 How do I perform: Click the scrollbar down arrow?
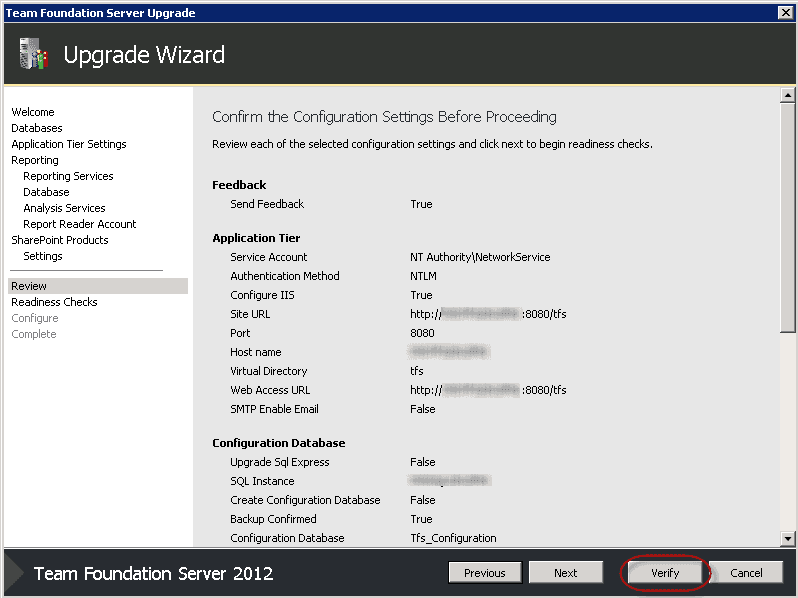coord(788,539)
